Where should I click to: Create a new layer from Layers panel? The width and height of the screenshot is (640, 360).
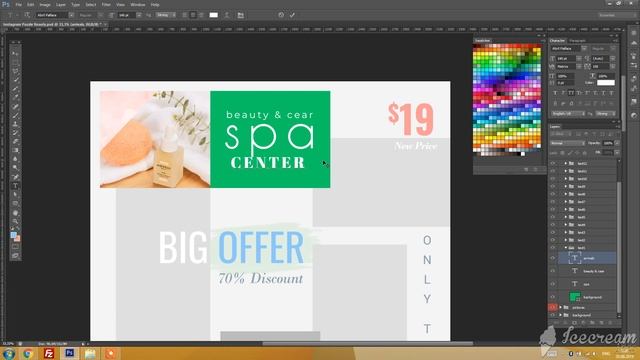tap(602, 323)
